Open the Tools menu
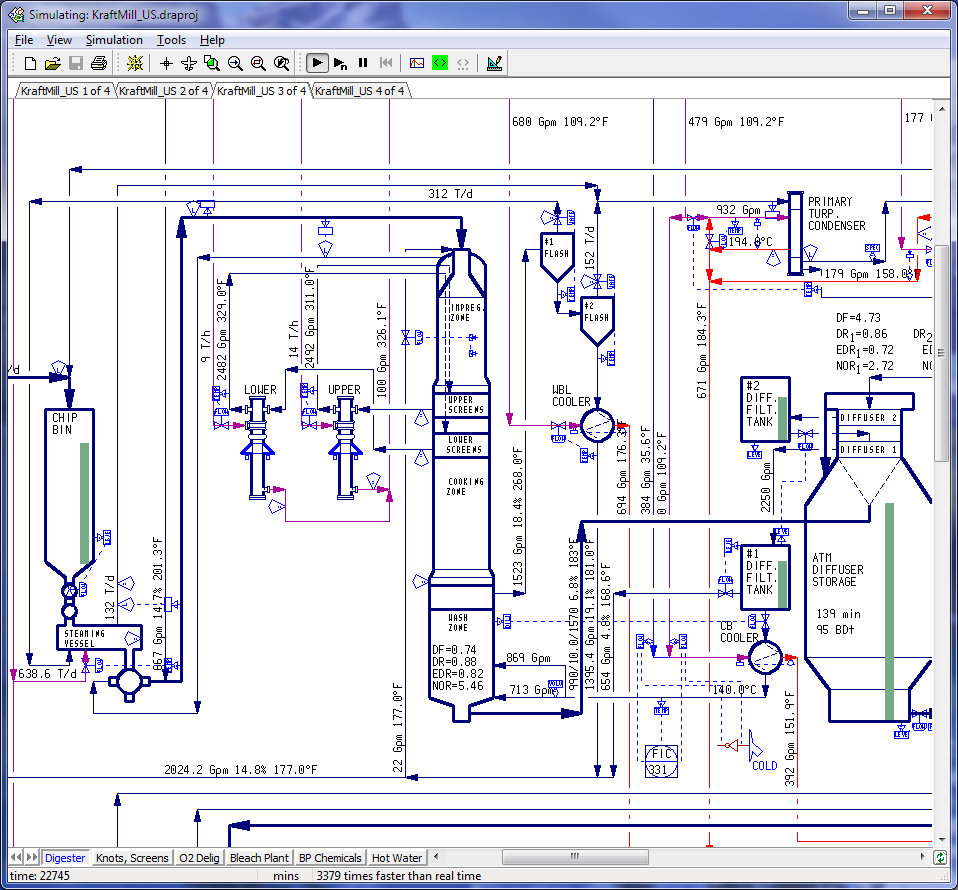 171,40
